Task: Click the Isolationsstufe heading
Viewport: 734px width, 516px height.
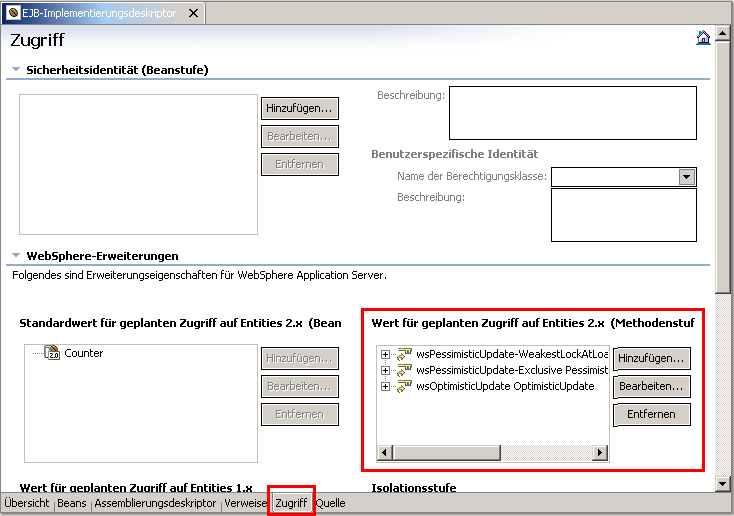Action: tap(414, 487)
